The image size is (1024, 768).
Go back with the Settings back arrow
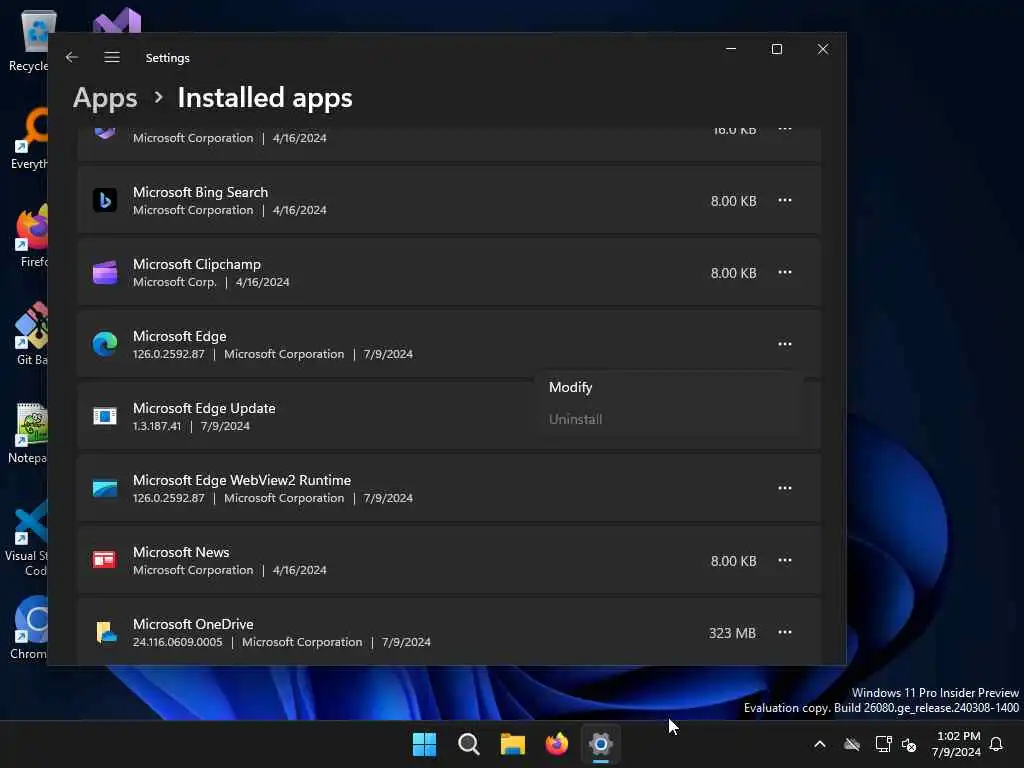(x=72, y=57)
